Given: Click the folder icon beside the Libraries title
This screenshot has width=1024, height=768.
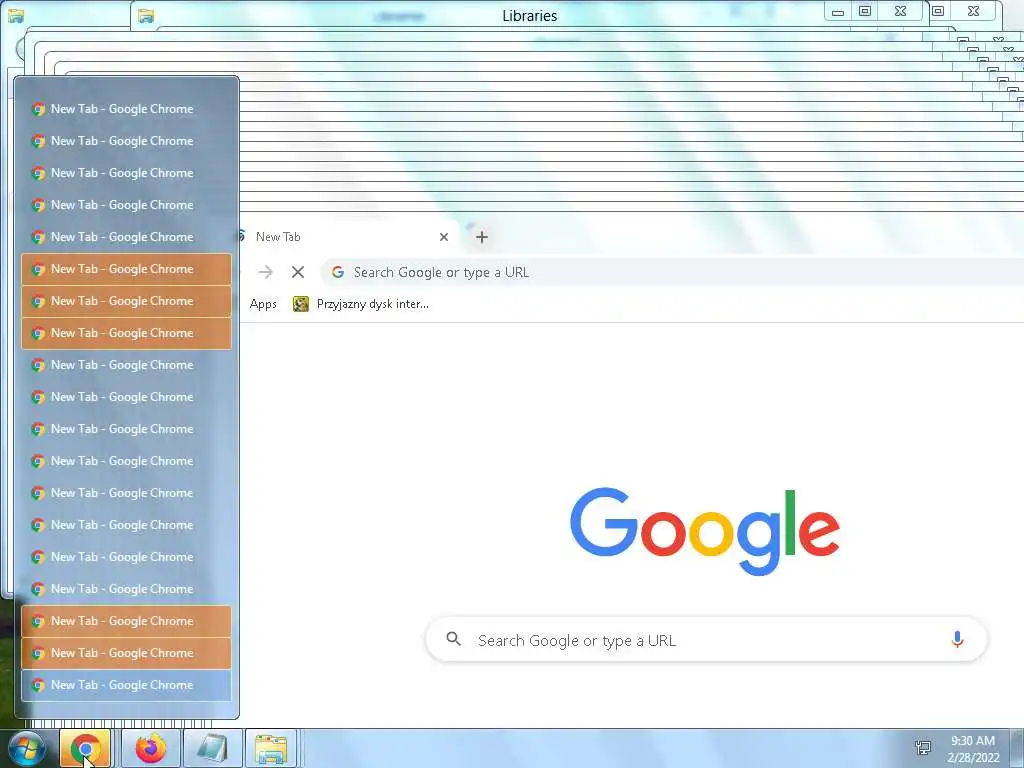Looking at the screenshot, I should point(146,15).
